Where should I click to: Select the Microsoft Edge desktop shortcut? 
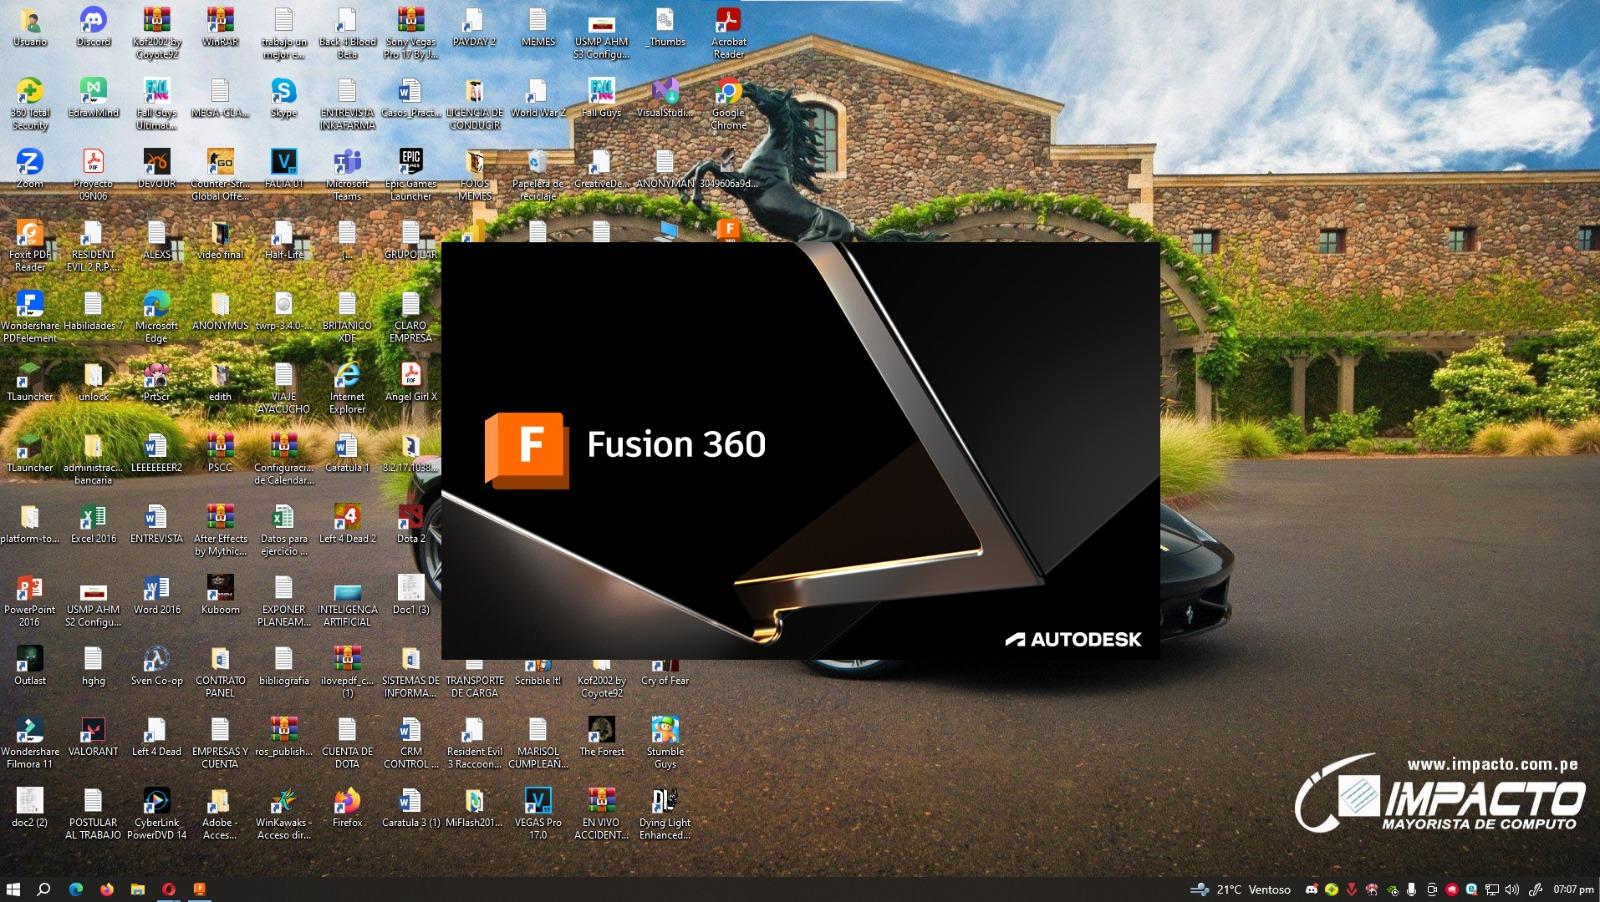point(156,317)
